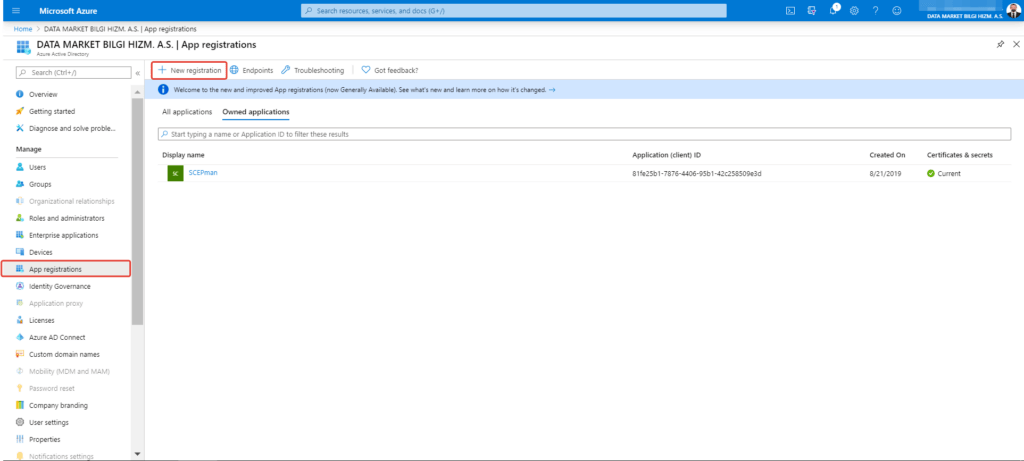1024x461 pixels.
Task: Click the Licenses icon in sidebar
Action: tap(20, 320)
